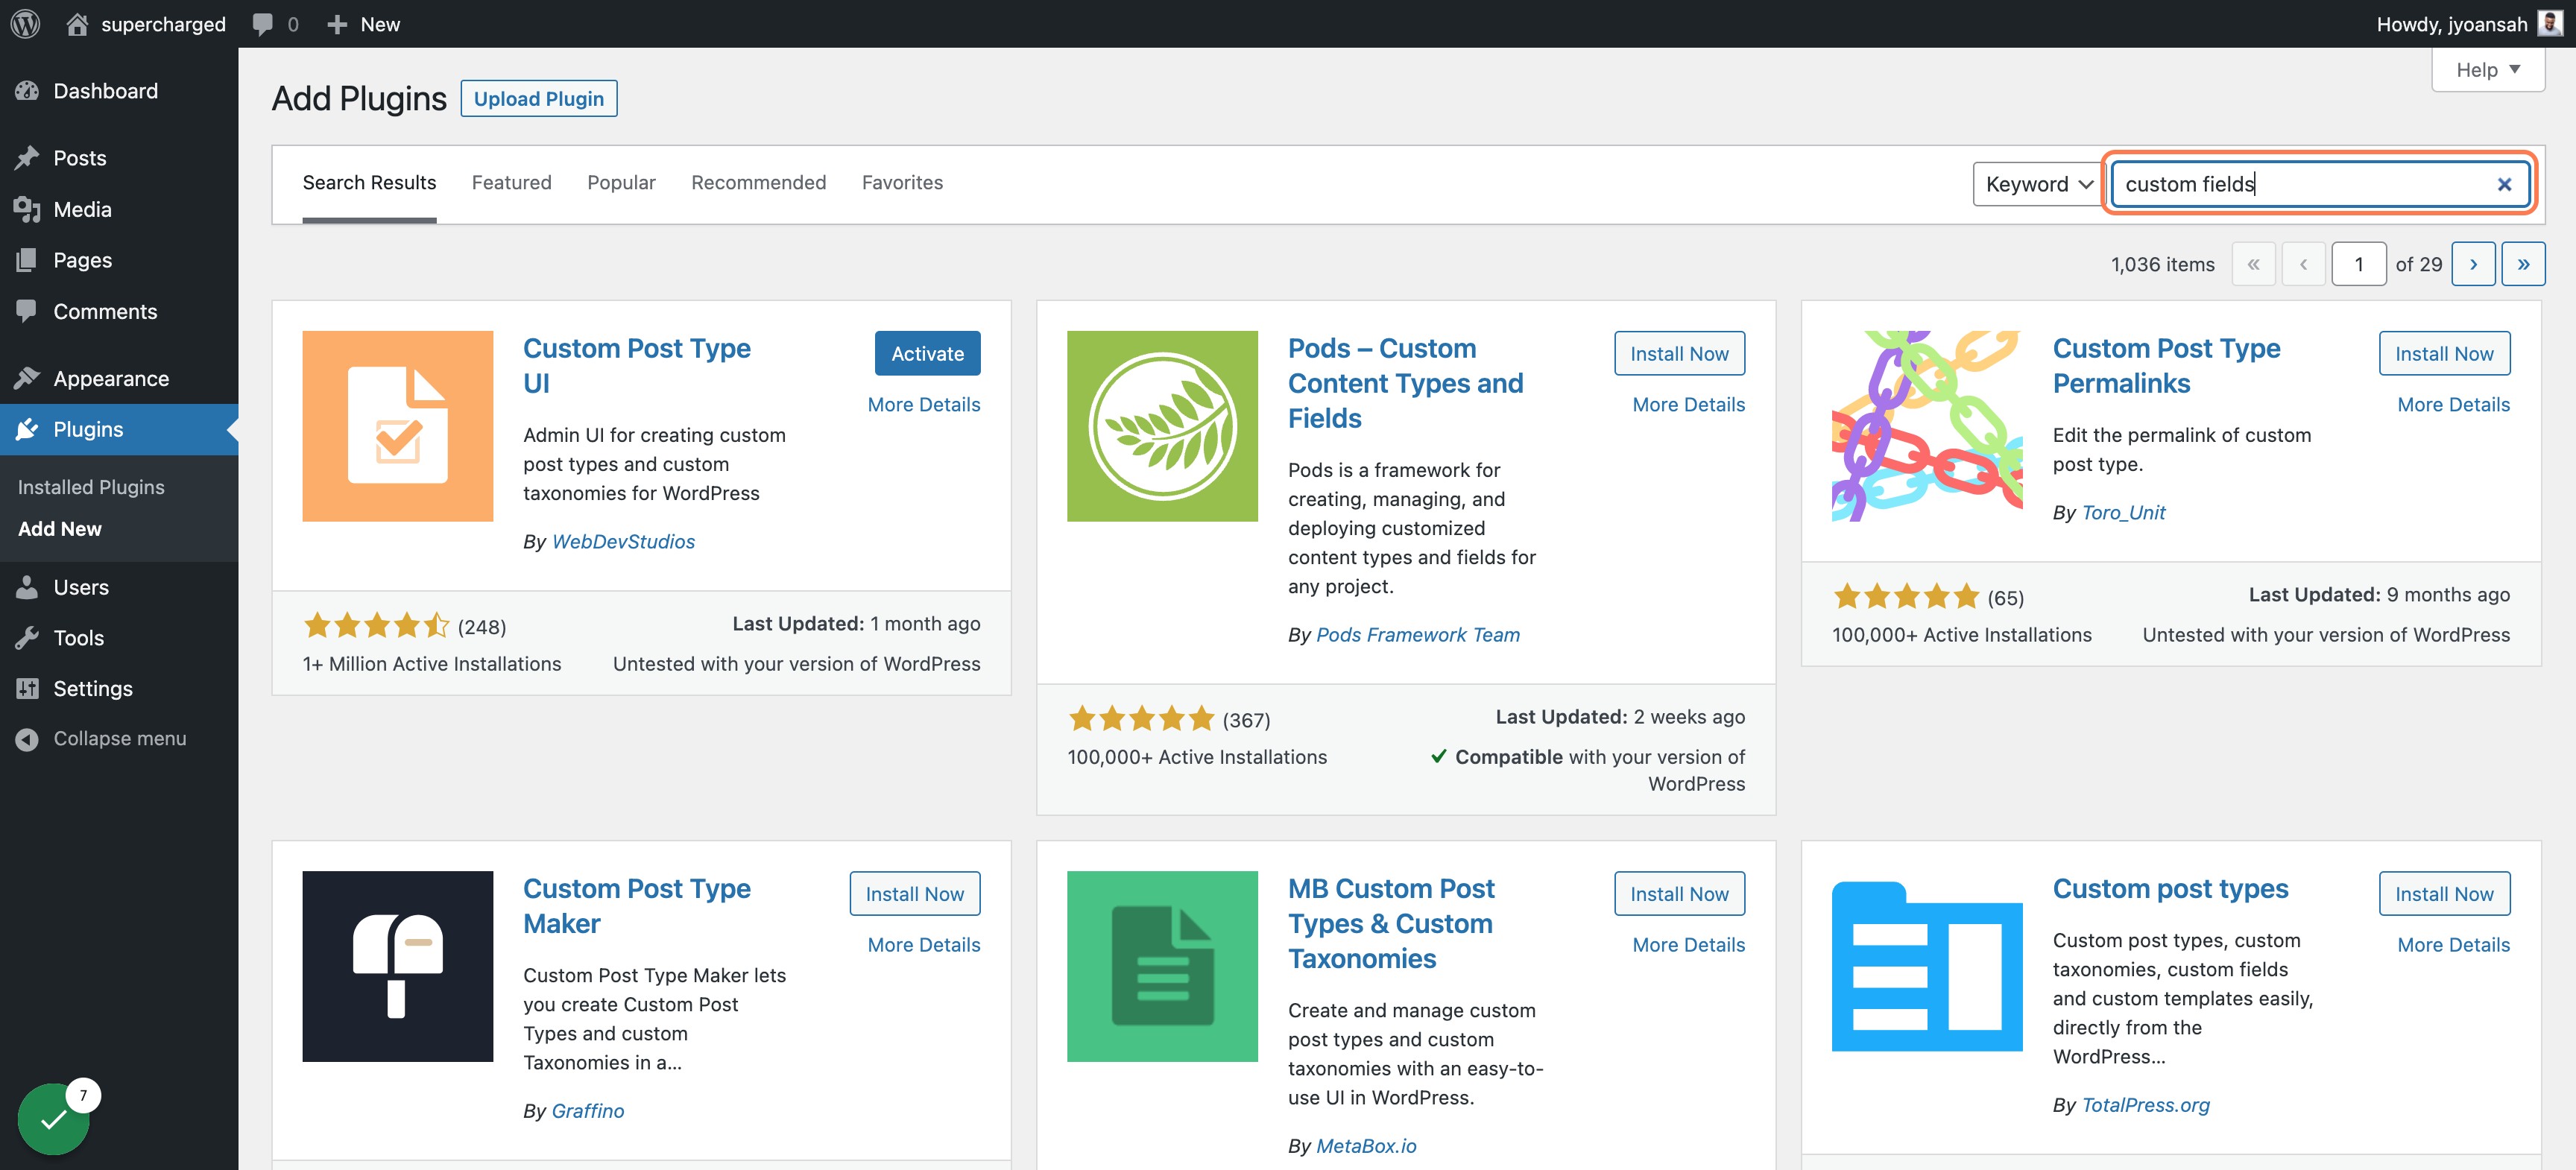Click the plus New icon in admin bar

point(337,24)
